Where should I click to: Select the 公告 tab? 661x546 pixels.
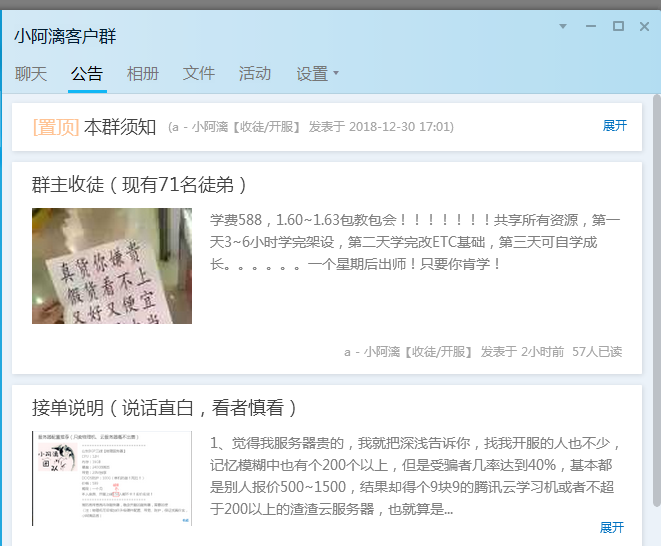click(x=87, y=73)
